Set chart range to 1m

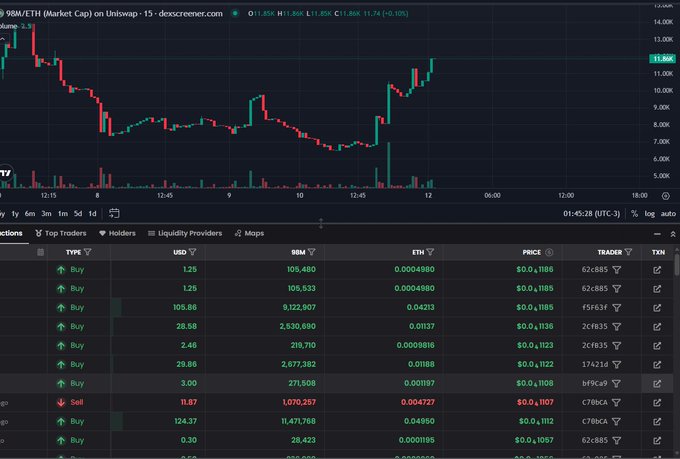point(63,213)
